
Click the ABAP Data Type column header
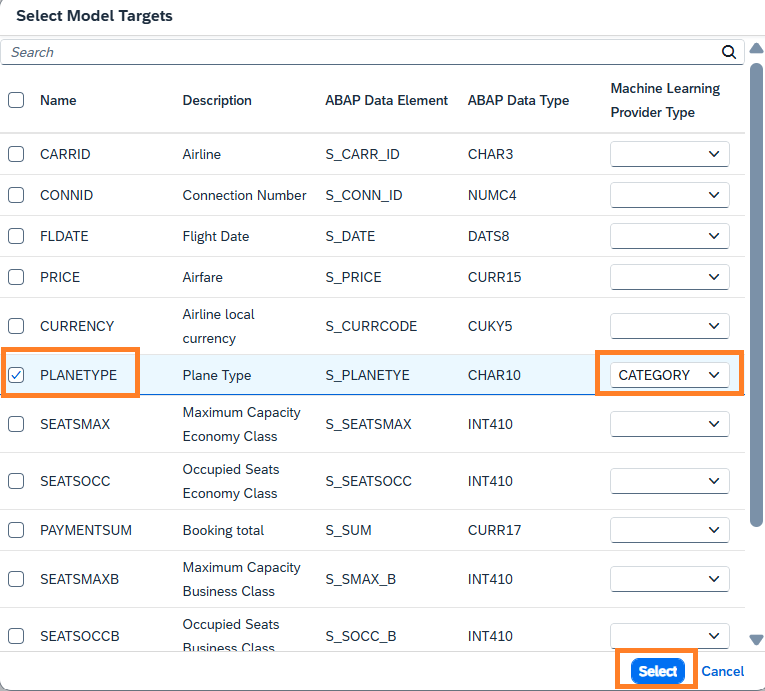(x=518, y=100)
